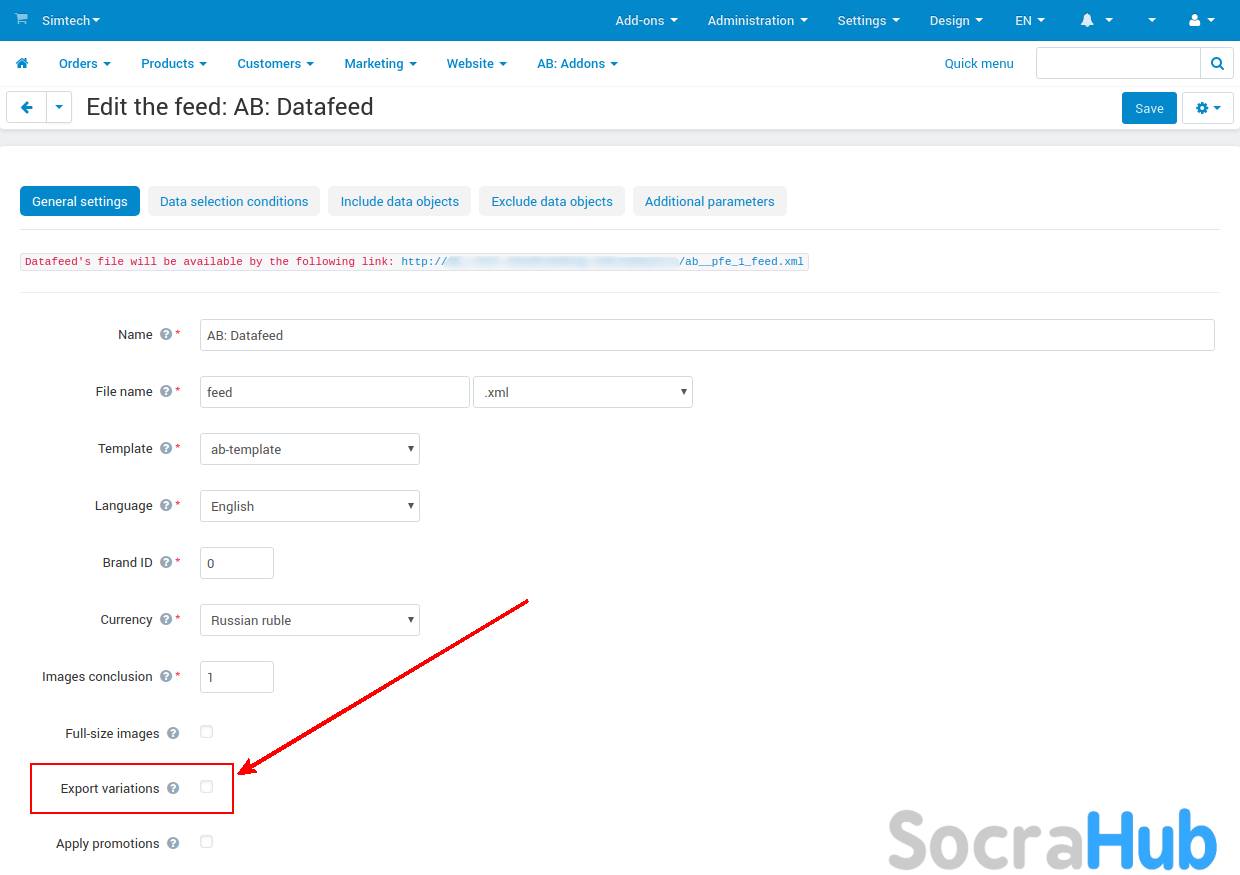
Task: Open the EN language selector
Action: 1030,20
